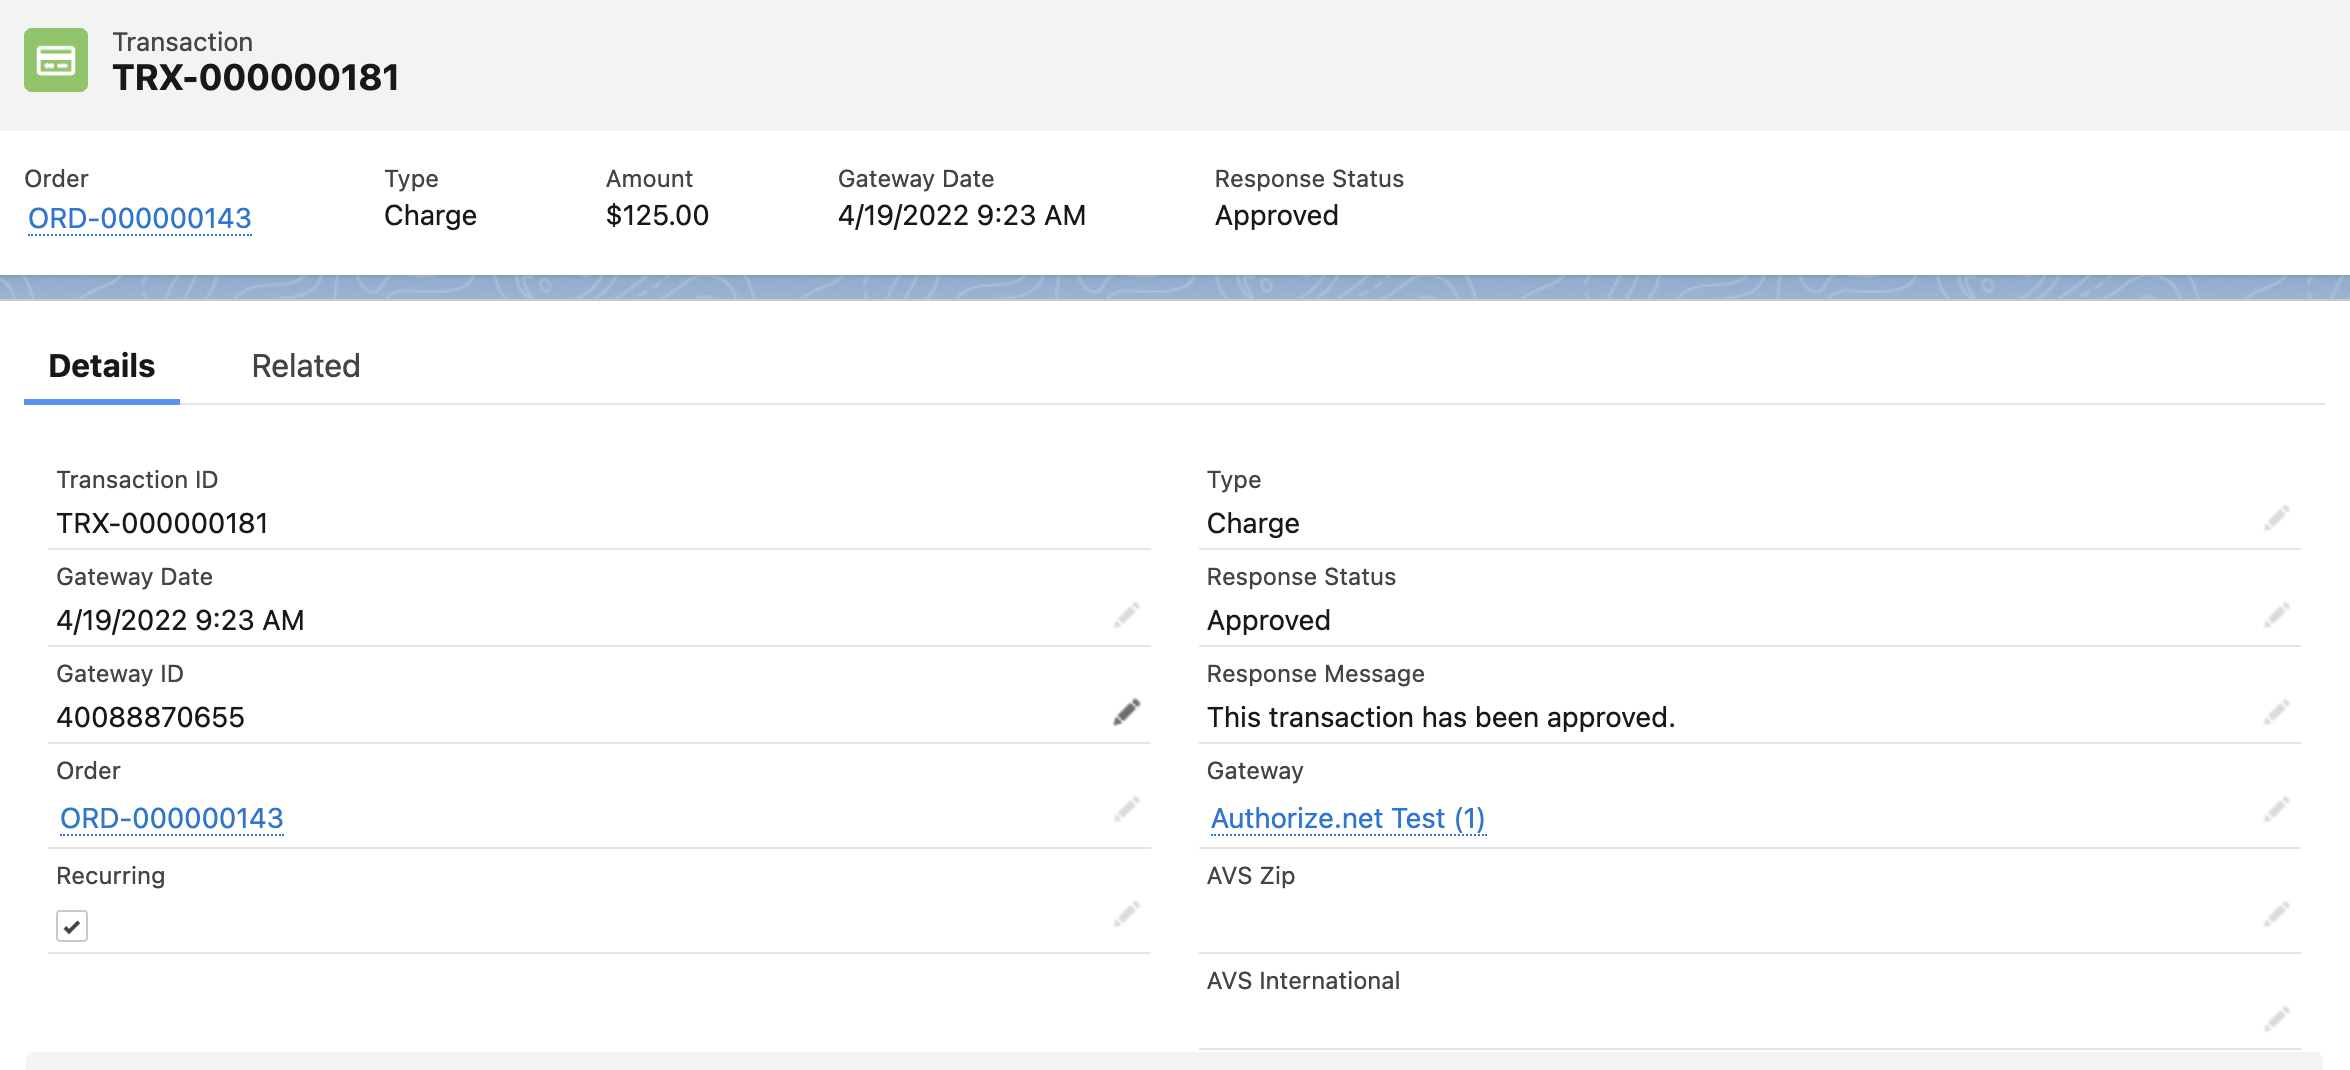Switch to the Details tab
Viewport: 2350px width, 1070px height.
pyautogui.click(x=102, y=366)
